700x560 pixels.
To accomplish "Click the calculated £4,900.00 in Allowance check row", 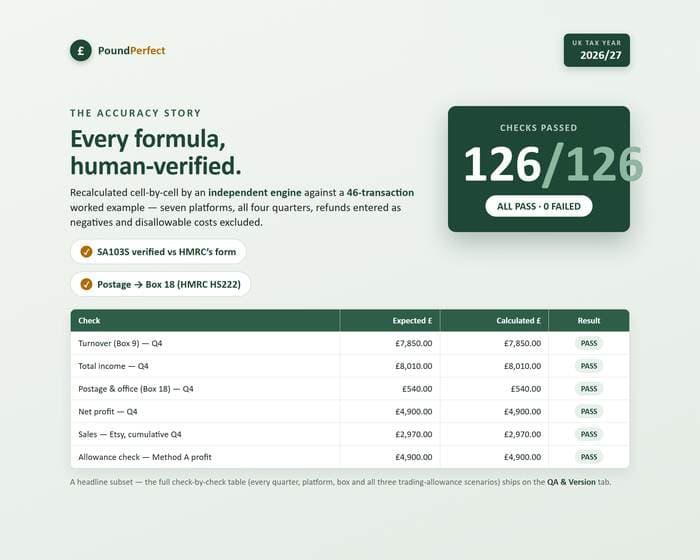I will pos(522,457).
